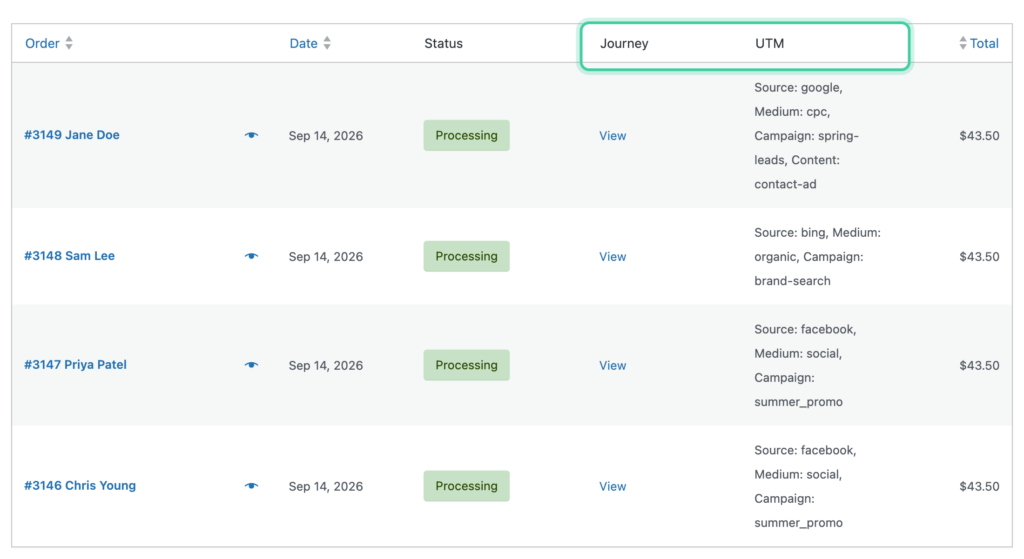Image resolution: width=1024 pixels, height=559 pixels.
Task: Click $43.50 total for order #3147
Action: [x=979, y=366]
